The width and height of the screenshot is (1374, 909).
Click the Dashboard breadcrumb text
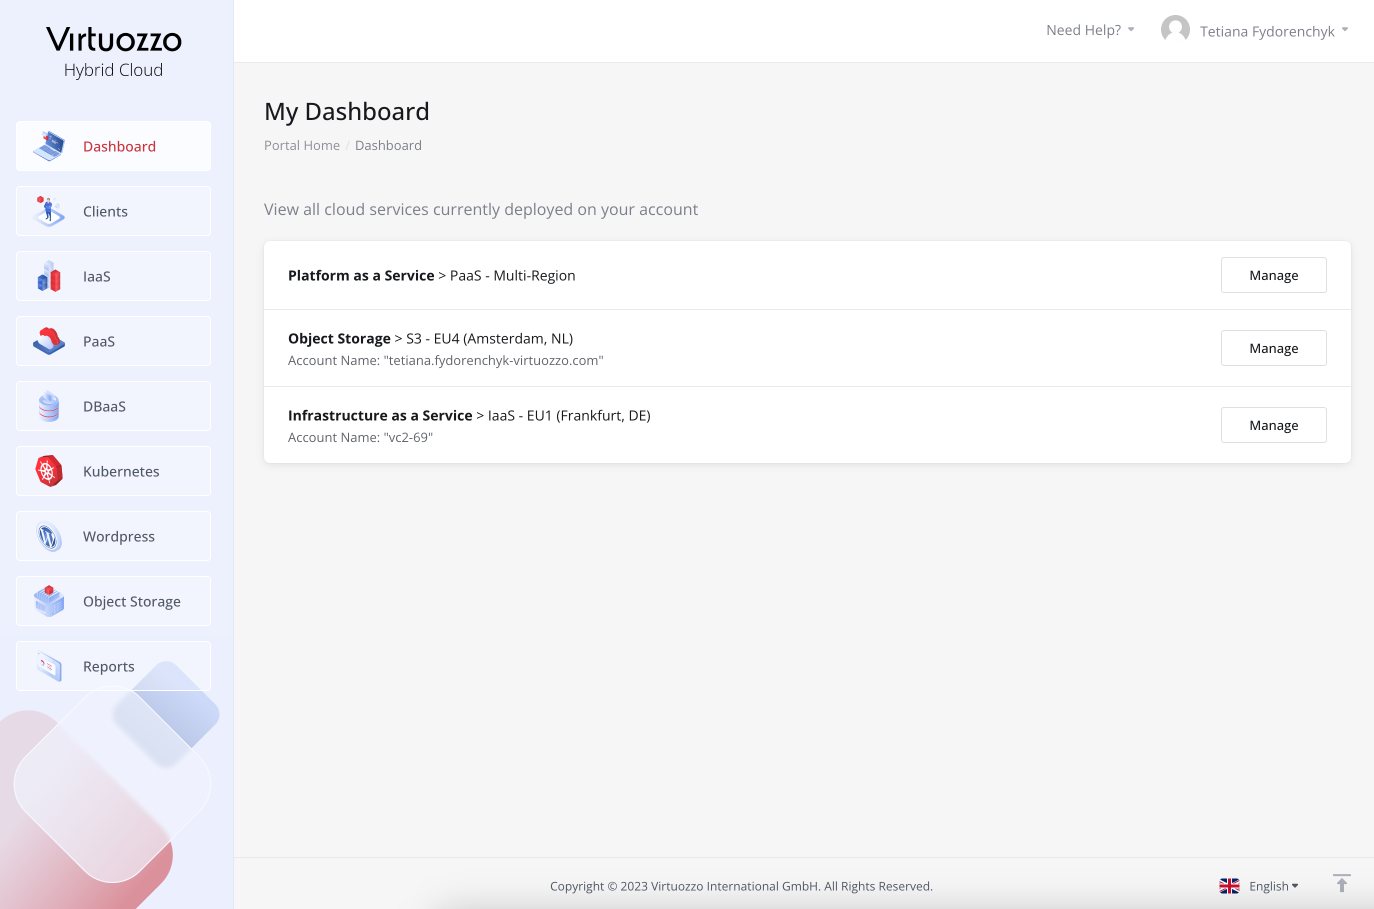click(x=388, y=145)
